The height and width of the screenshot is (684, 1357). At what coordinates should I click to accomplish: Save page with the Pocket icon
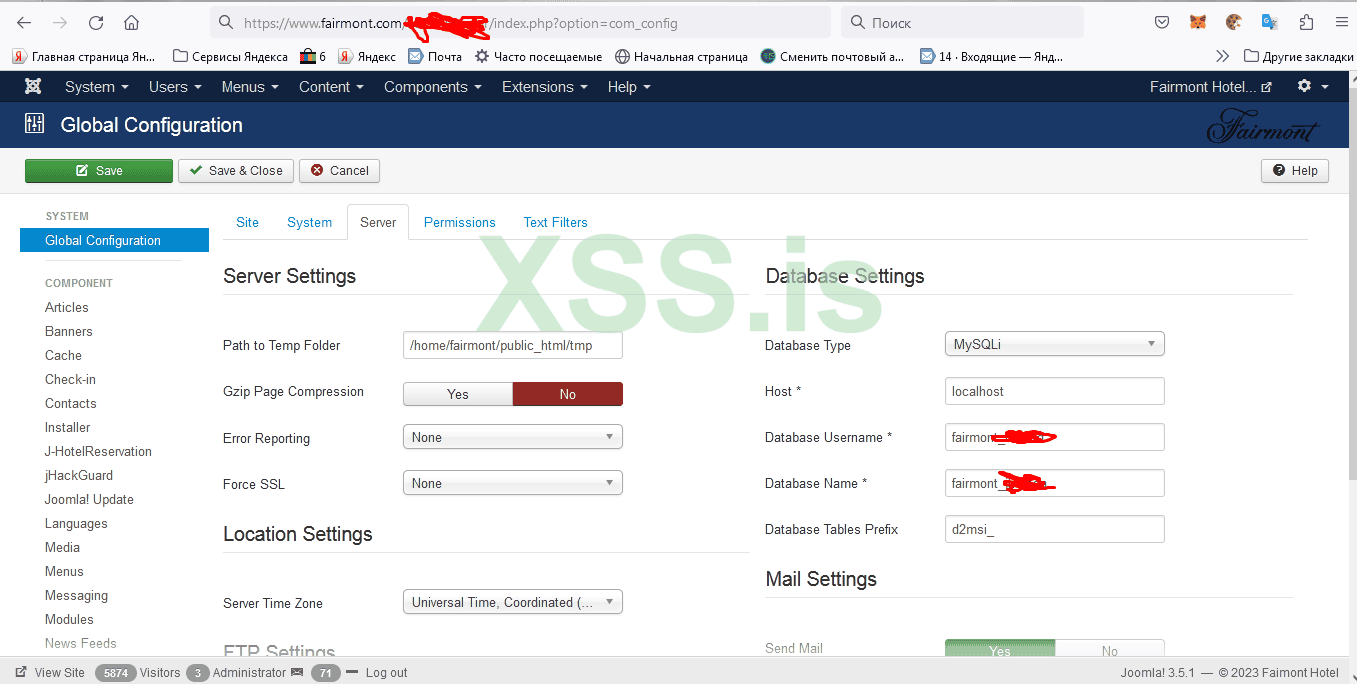[x=1162, y=22]
